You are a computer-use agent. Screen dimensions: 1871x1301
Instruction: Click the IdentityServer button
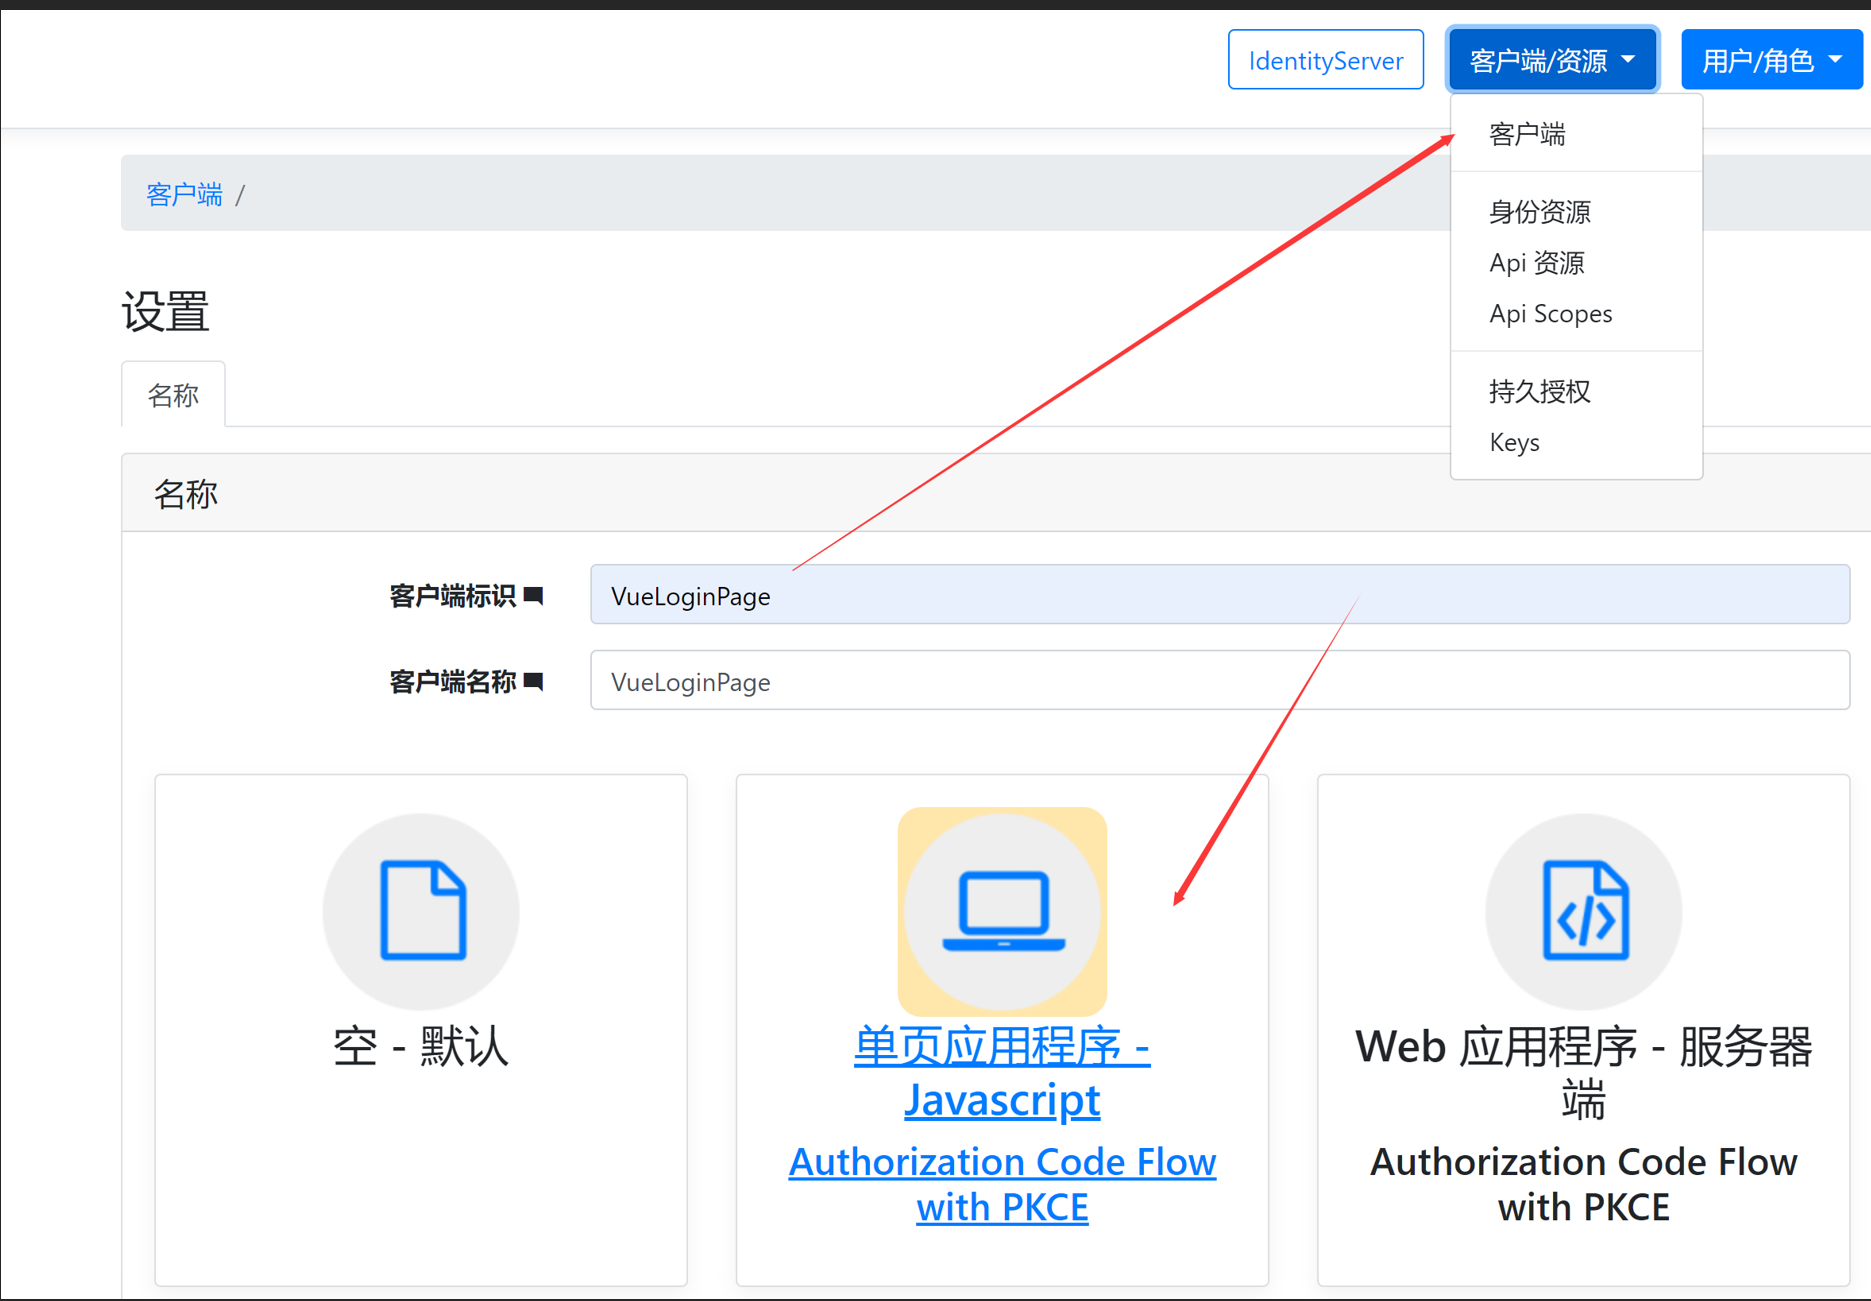[x=1326, y=59]
